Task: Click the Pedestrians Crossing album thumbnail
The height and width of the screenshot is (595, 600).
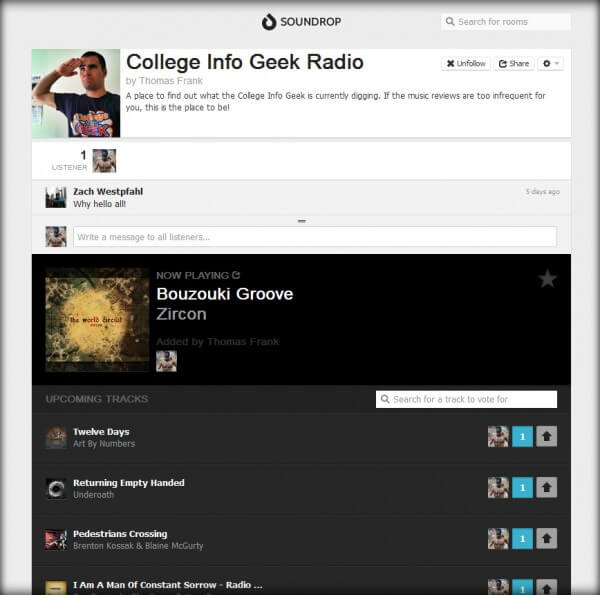Action: 56,539
